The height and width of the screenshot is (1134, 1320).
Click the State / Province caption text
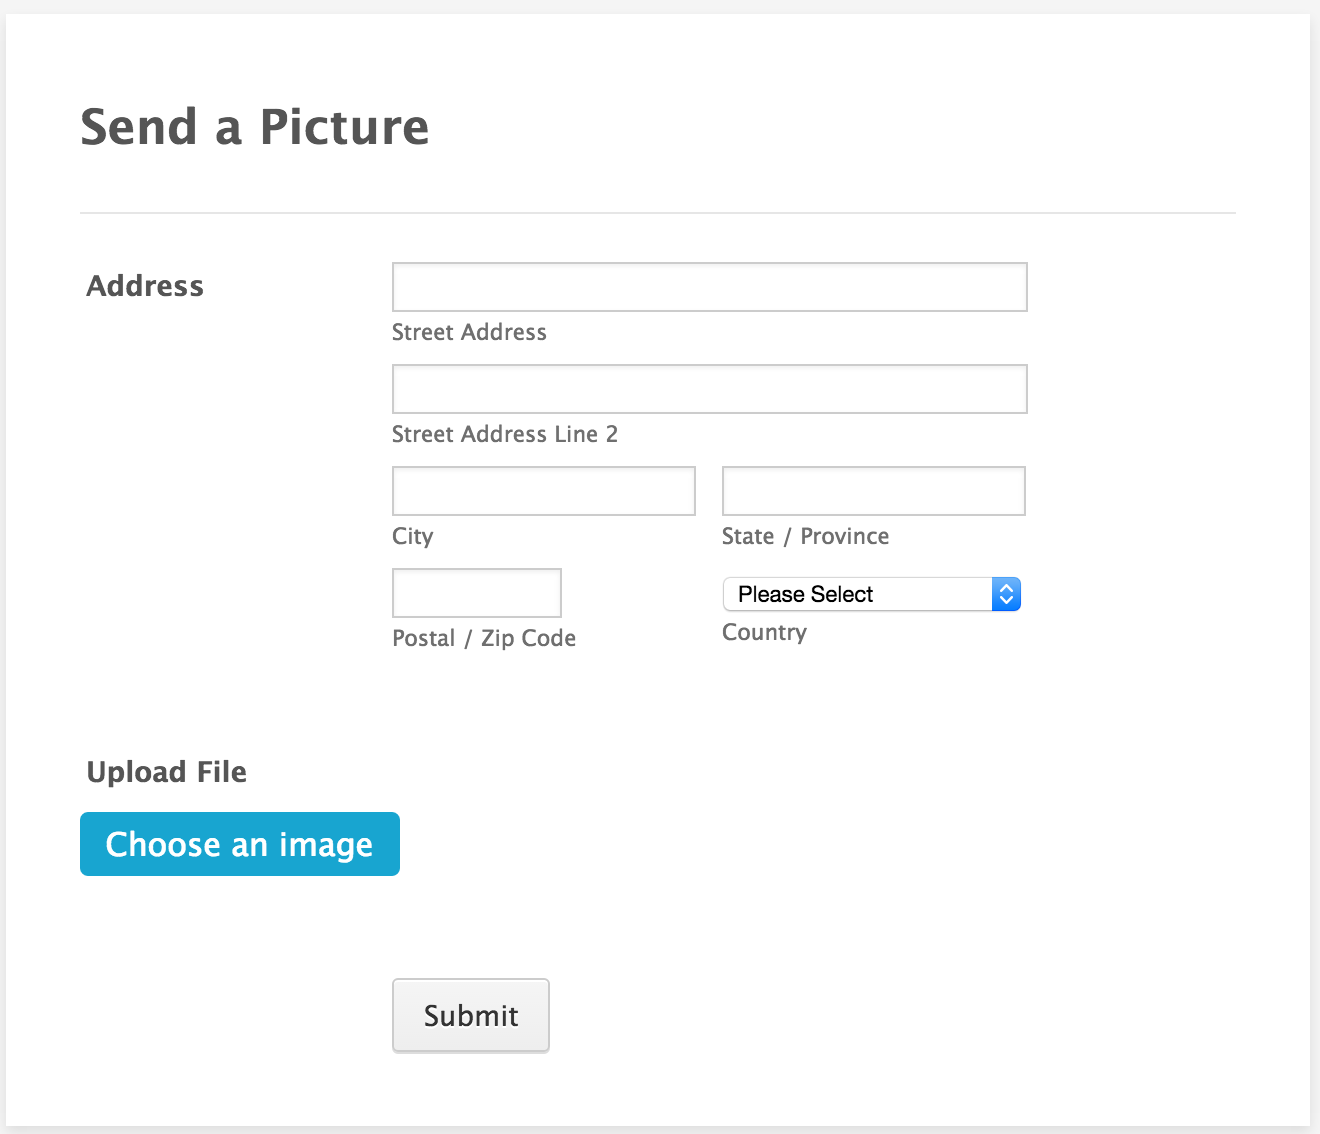pos(805,536)
